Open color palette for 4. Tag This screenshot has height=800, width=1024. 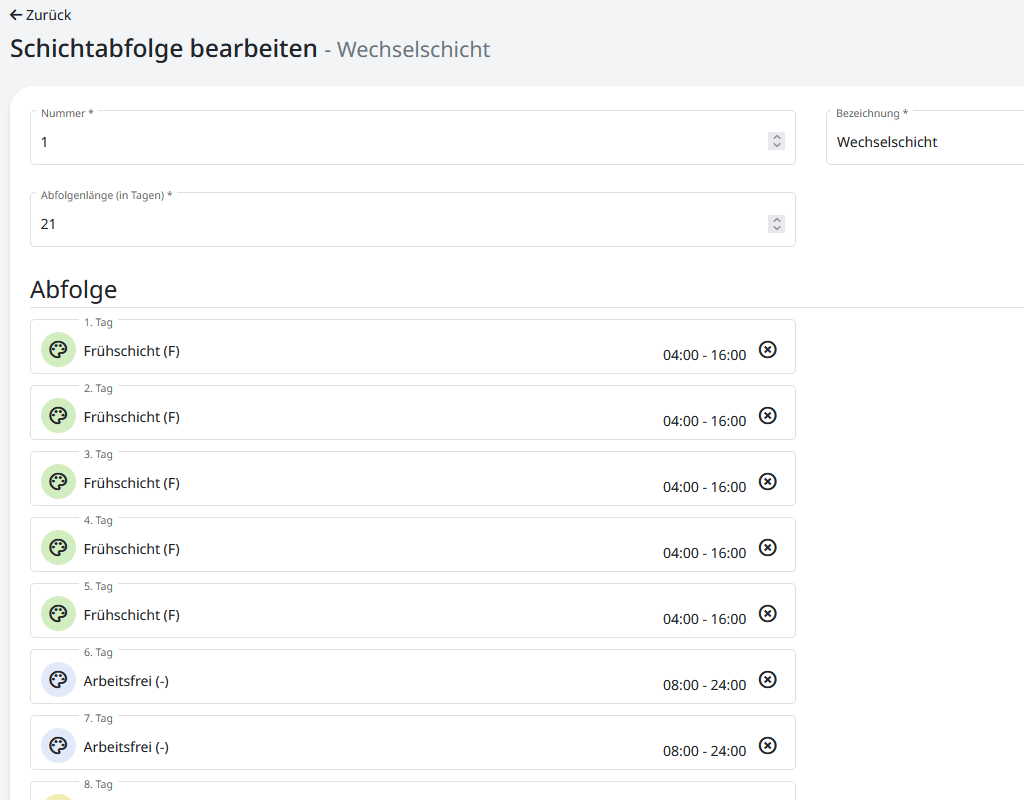[x=58, y=548]
